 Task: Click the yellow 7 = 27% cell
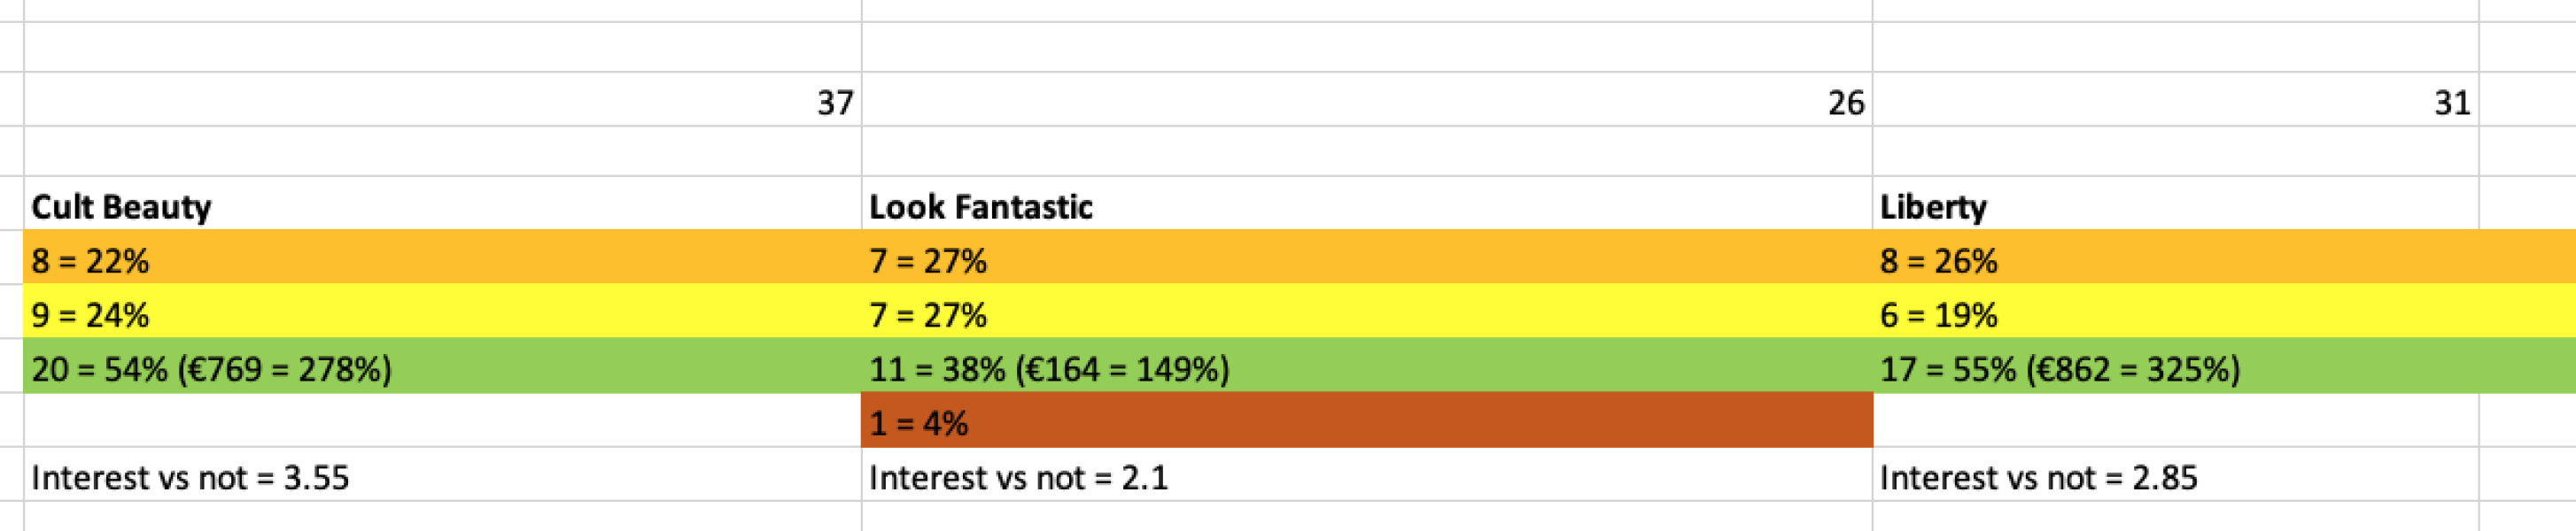[x=1366, y=314]
